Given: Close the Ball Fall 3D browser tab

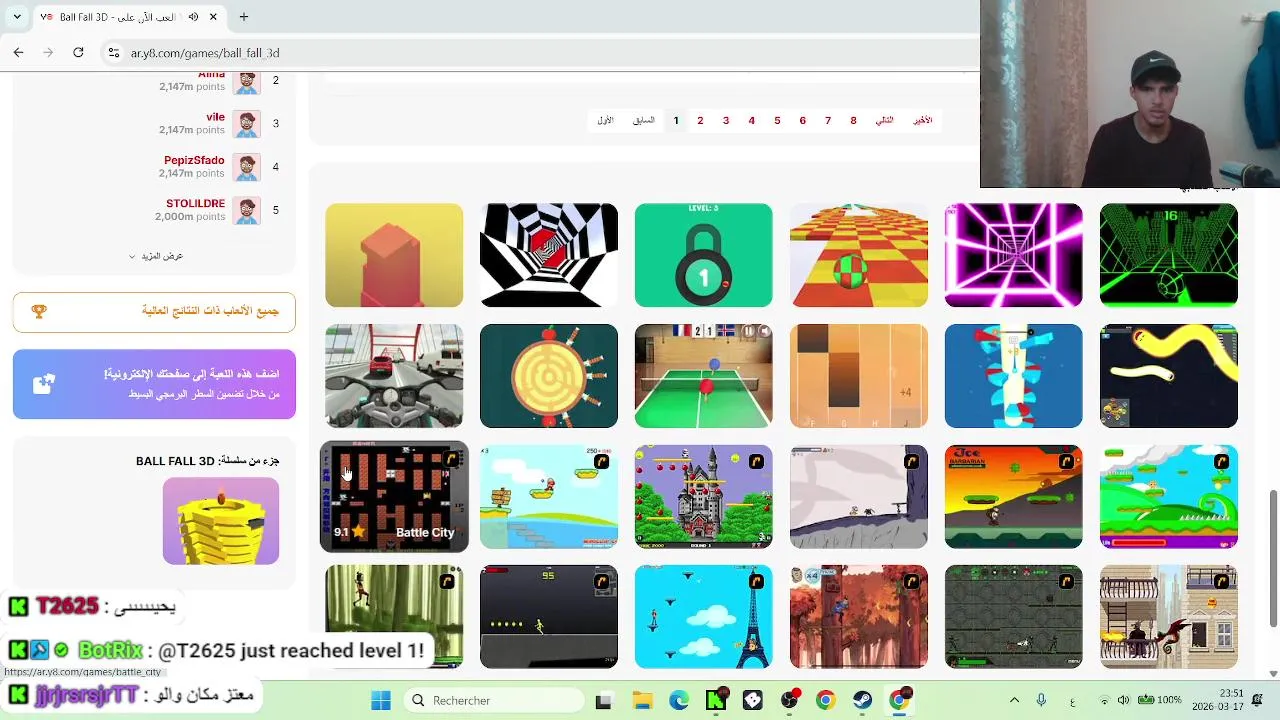Looking at the screenshot, I should 213,17.
